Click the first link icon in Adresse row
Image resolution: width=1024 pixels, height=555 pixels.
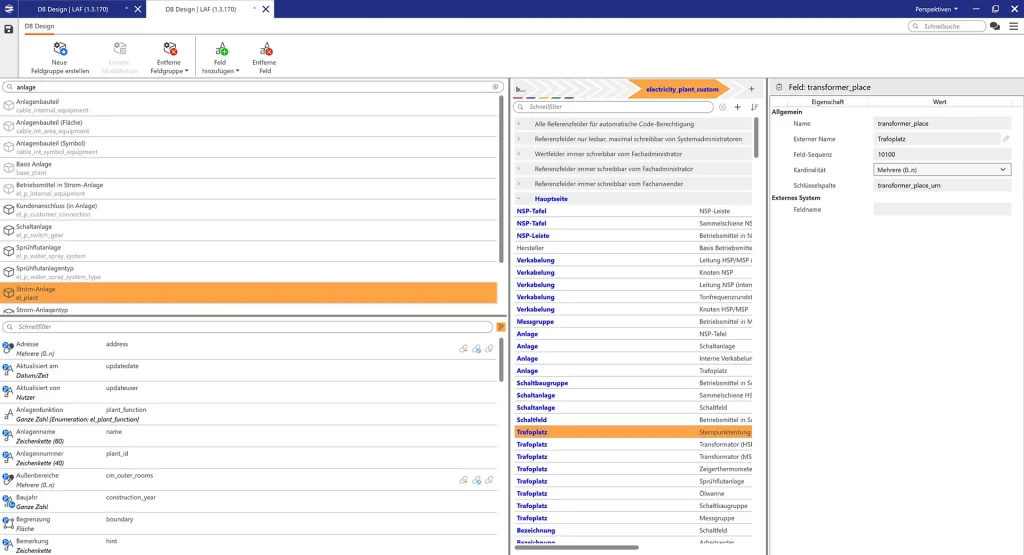click(463, 349)
